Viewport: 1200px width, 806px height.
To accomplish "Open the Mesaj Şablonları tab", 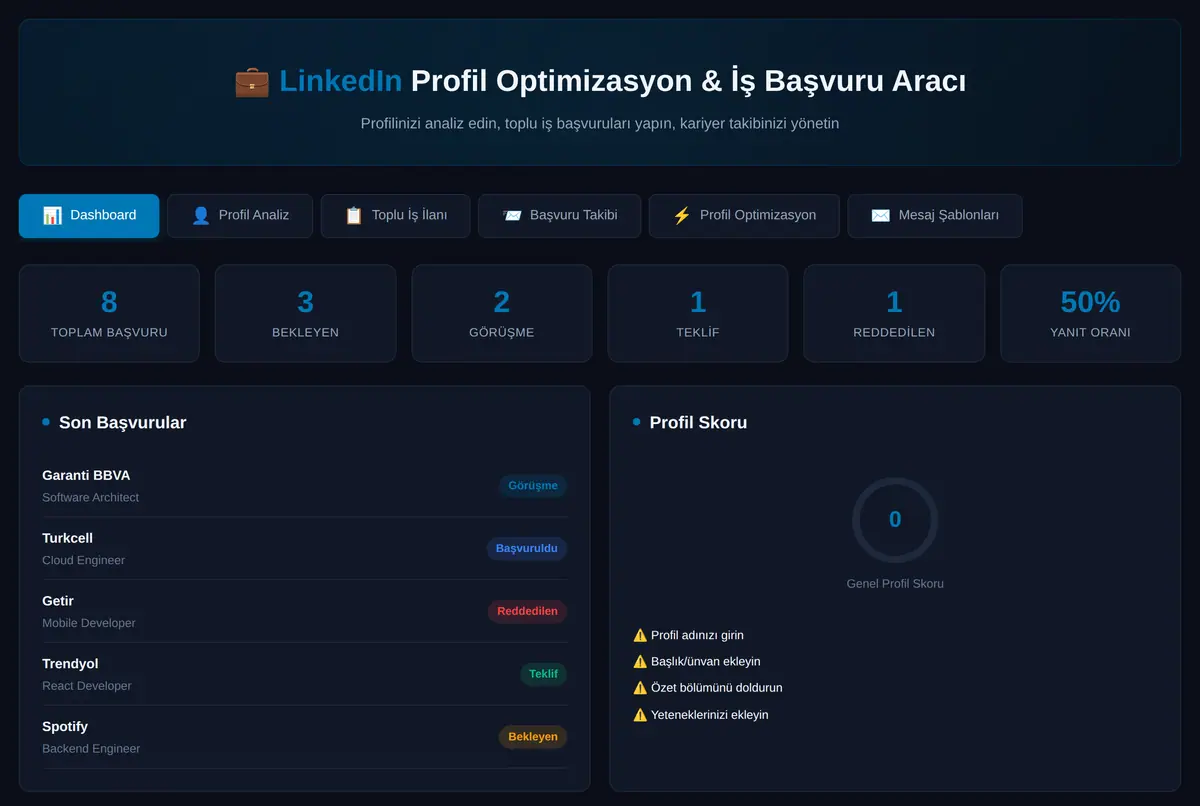I will tap(935, 216).
